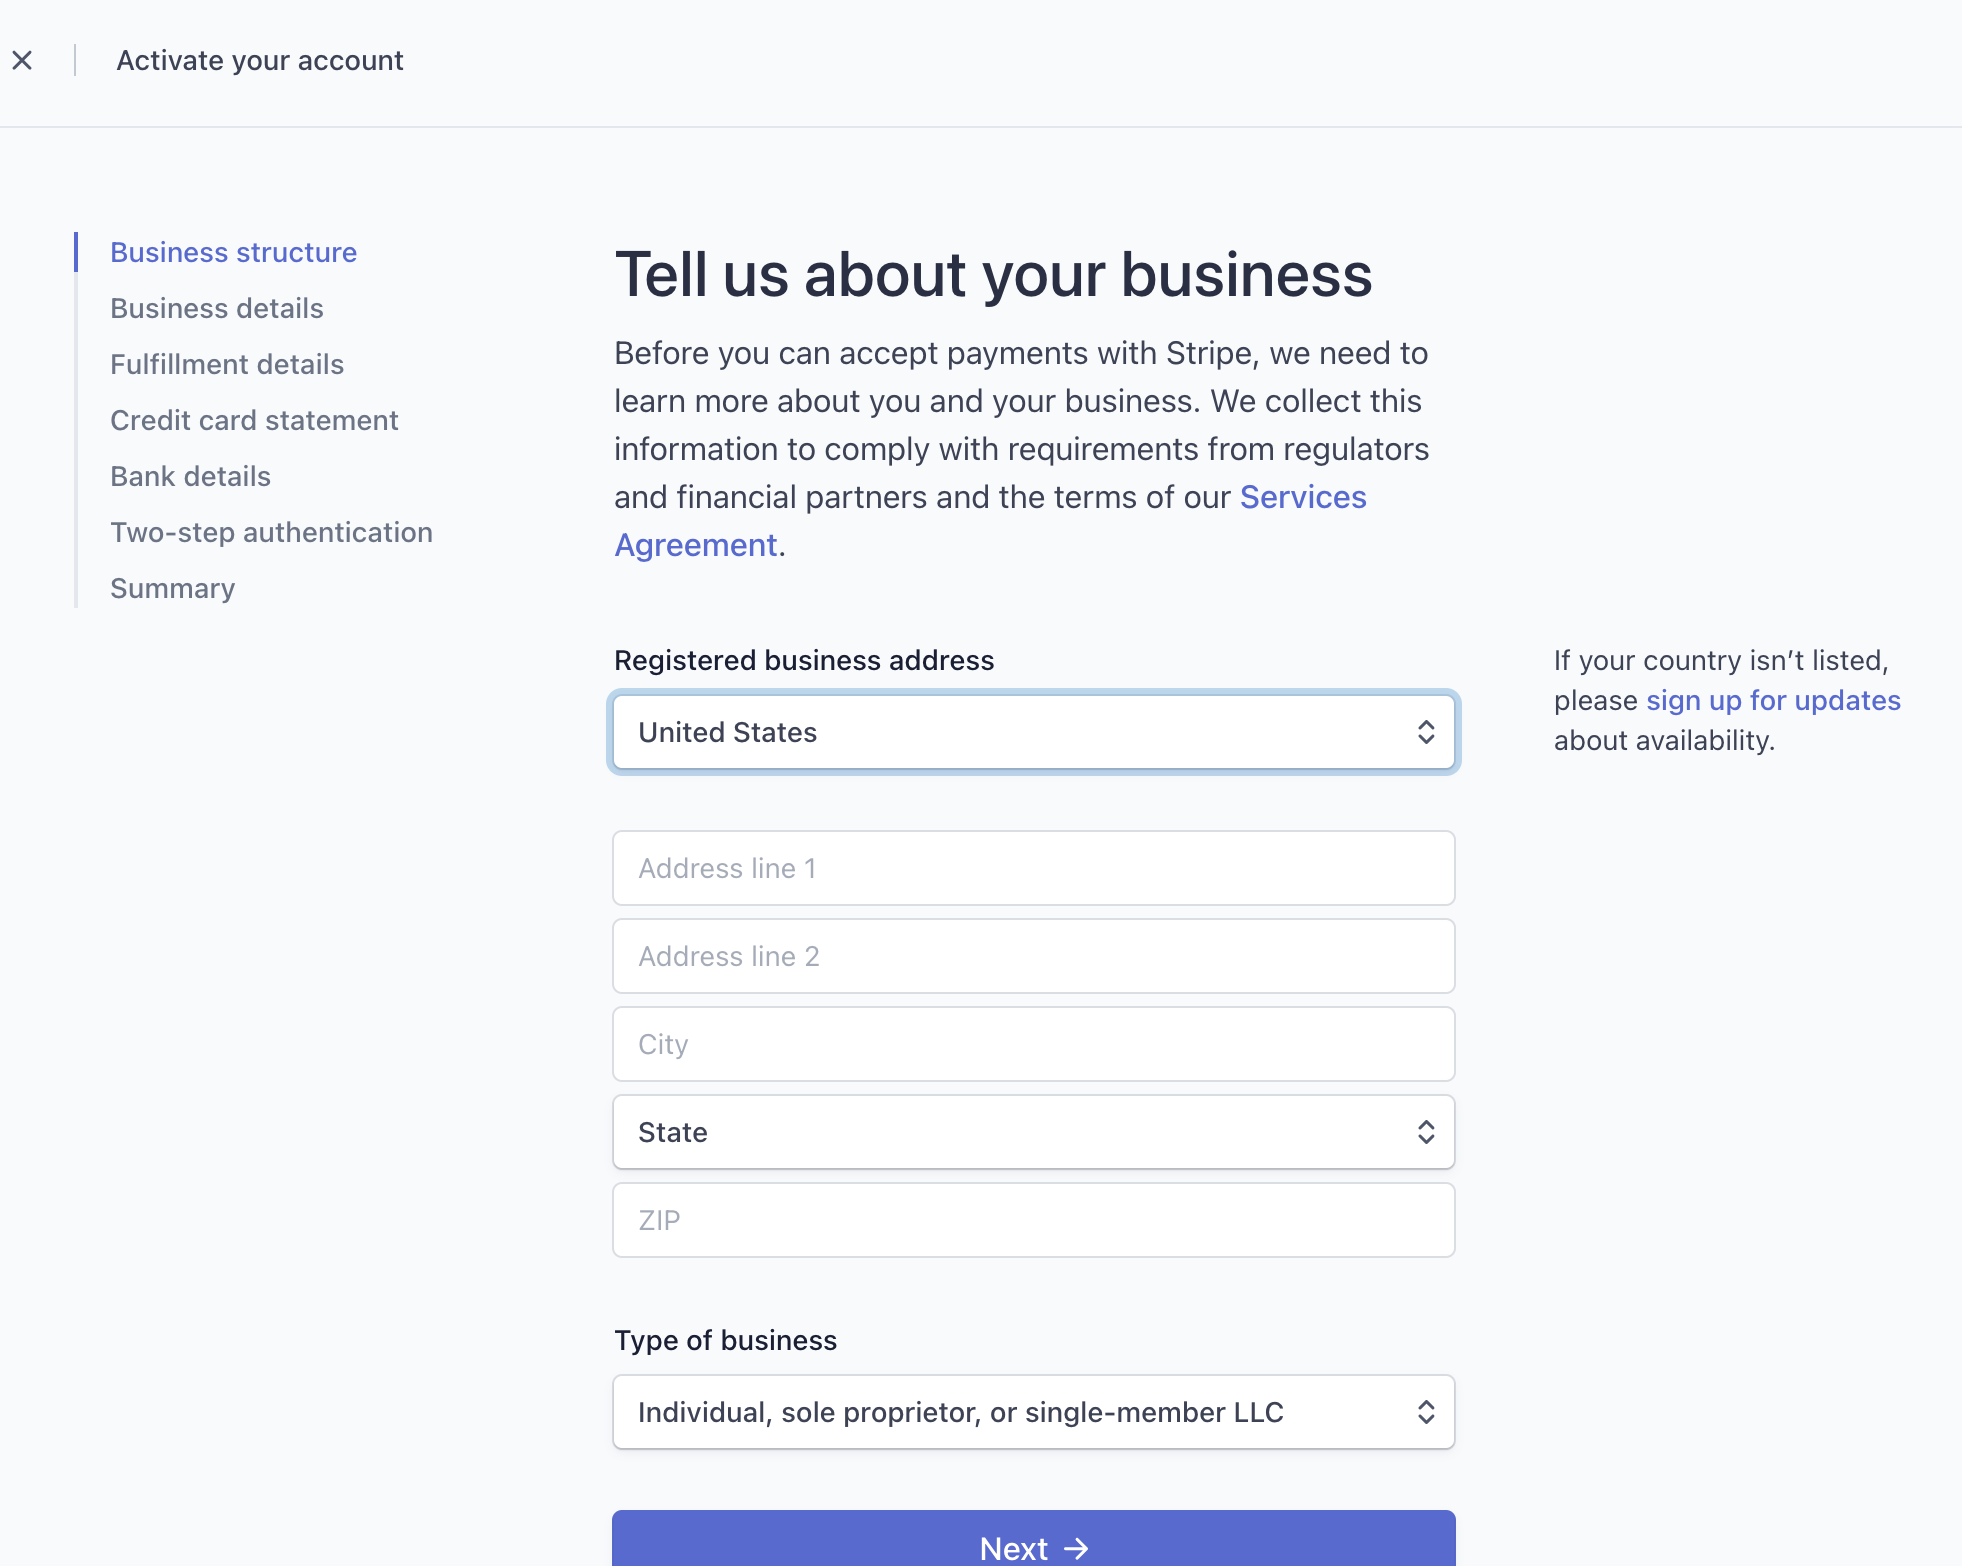
Task: Click the country dropdown chevron arrows
Action: [x=1426, y=732]
